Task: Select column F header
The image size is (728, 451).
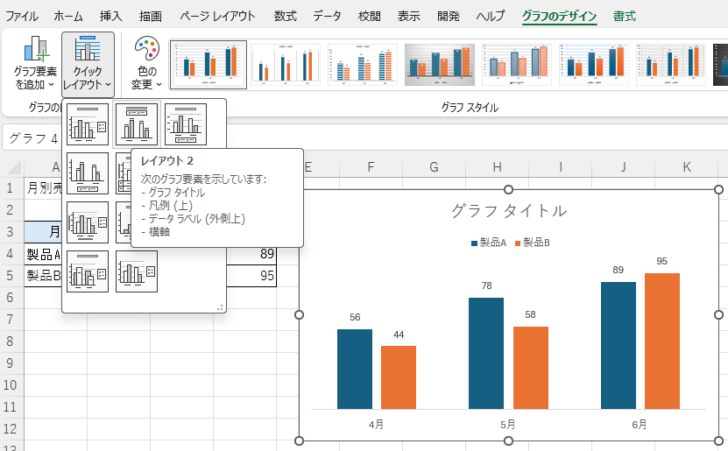Action: click(x=370, y=167)
